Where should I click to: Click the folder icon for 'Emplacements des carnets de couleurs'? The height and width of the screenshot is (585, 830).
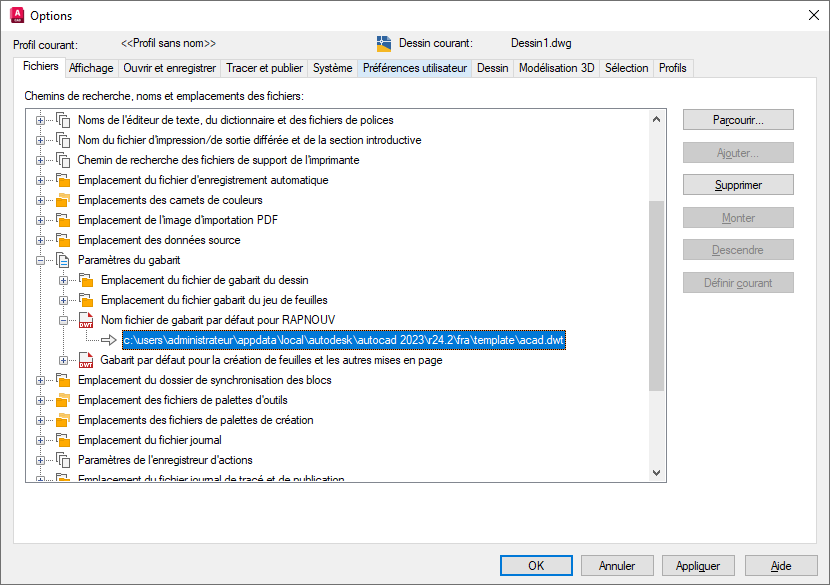(x=62, y=200)
